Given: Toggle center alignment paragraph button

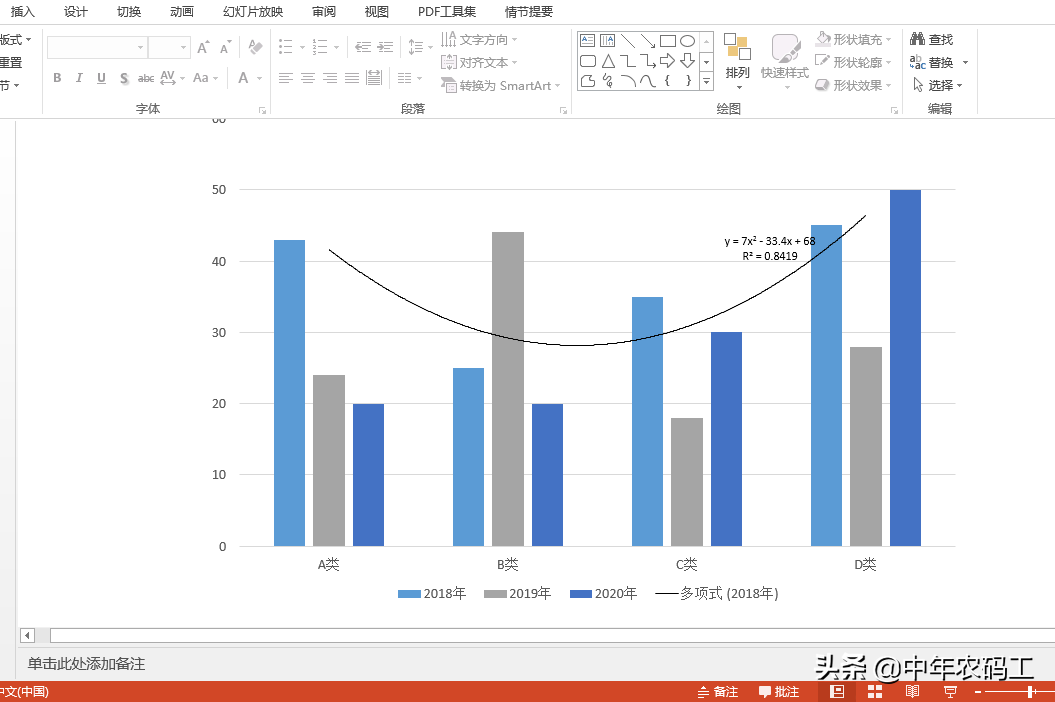Looking at the screenshot, I should coord(307,78).
